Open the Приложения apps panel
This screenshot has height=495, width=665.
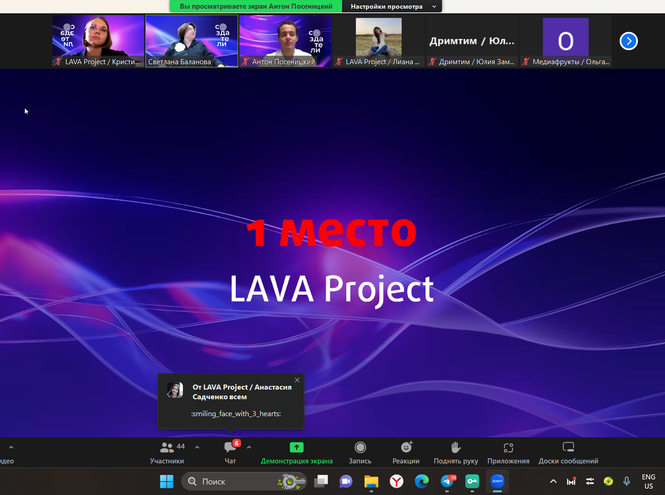[508, 451]
